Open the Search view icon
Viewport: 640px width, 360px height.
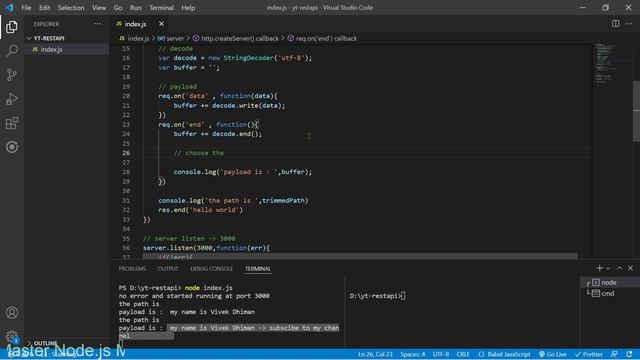coord(12,51)
